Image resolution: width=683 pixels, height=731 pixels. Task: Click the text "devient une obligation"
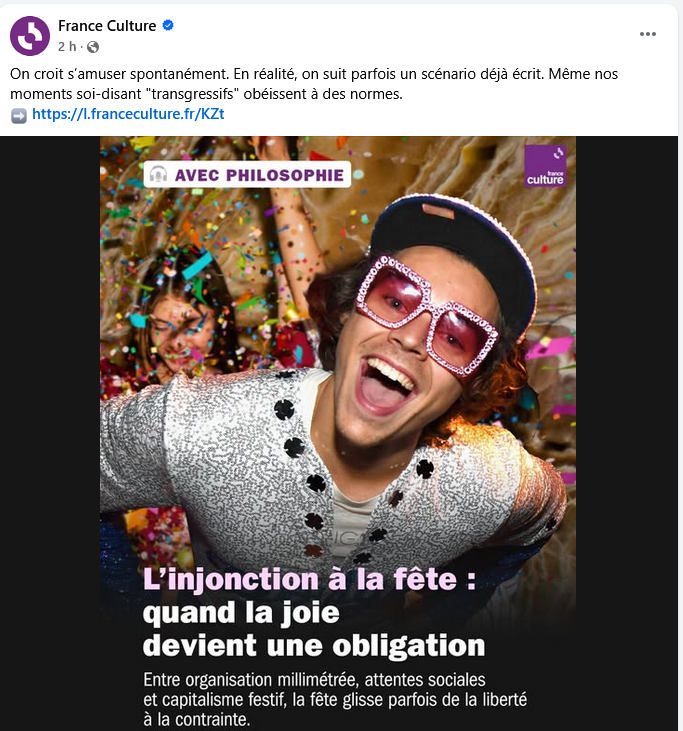click(x=314, y=642)
